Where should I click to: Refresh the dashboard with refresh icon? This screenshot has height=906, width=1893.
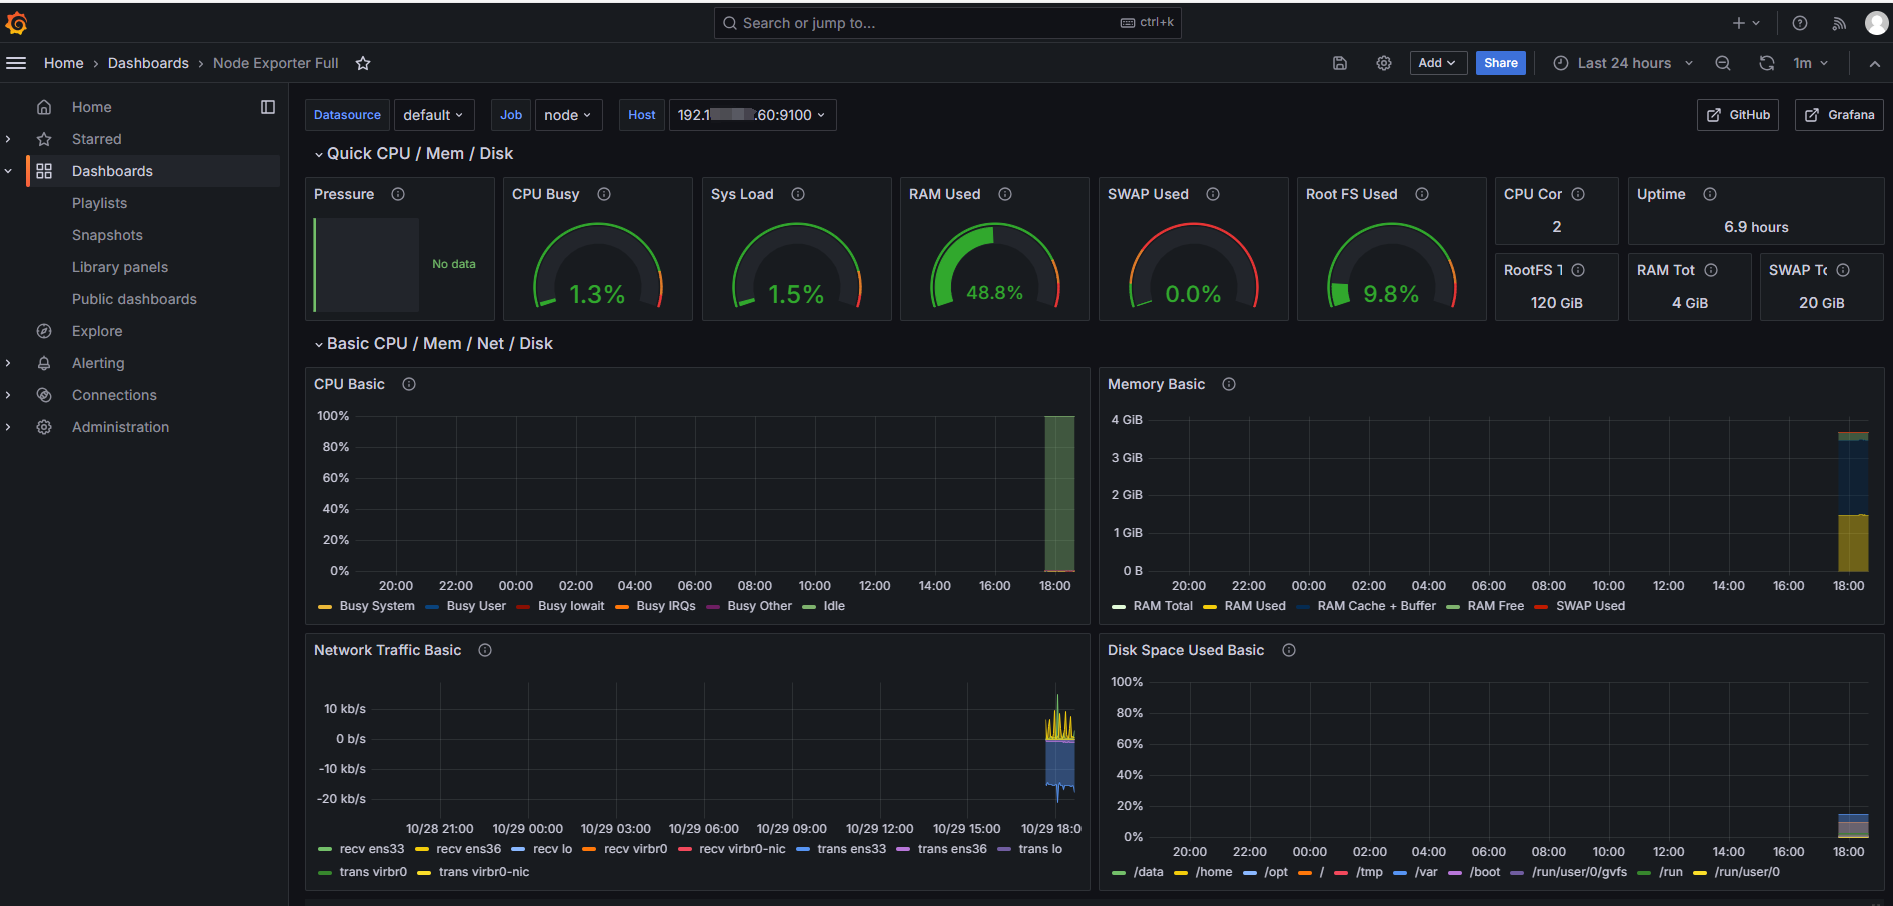[1767, 63]
